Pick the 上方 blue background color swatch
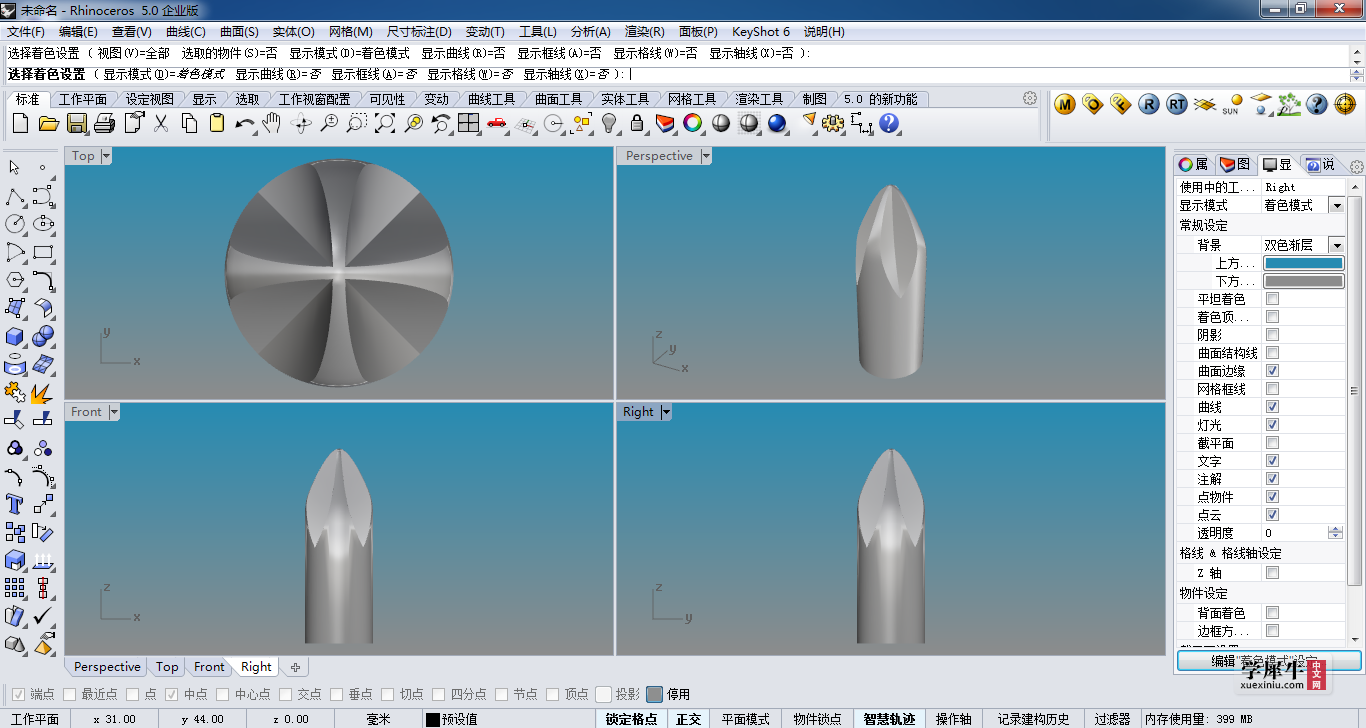 pyautogui.click(x=1304, y=263)
